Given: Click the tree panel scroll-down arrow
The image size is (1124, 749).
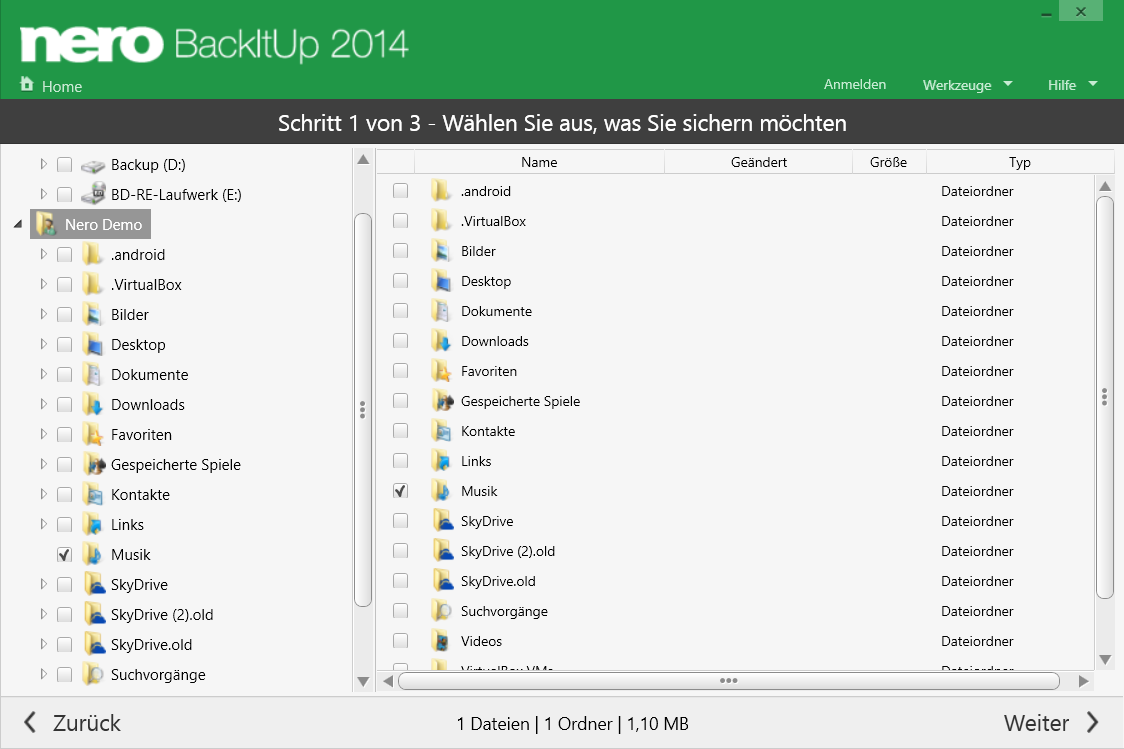Looking at the screenshot, I should [363, 681].
